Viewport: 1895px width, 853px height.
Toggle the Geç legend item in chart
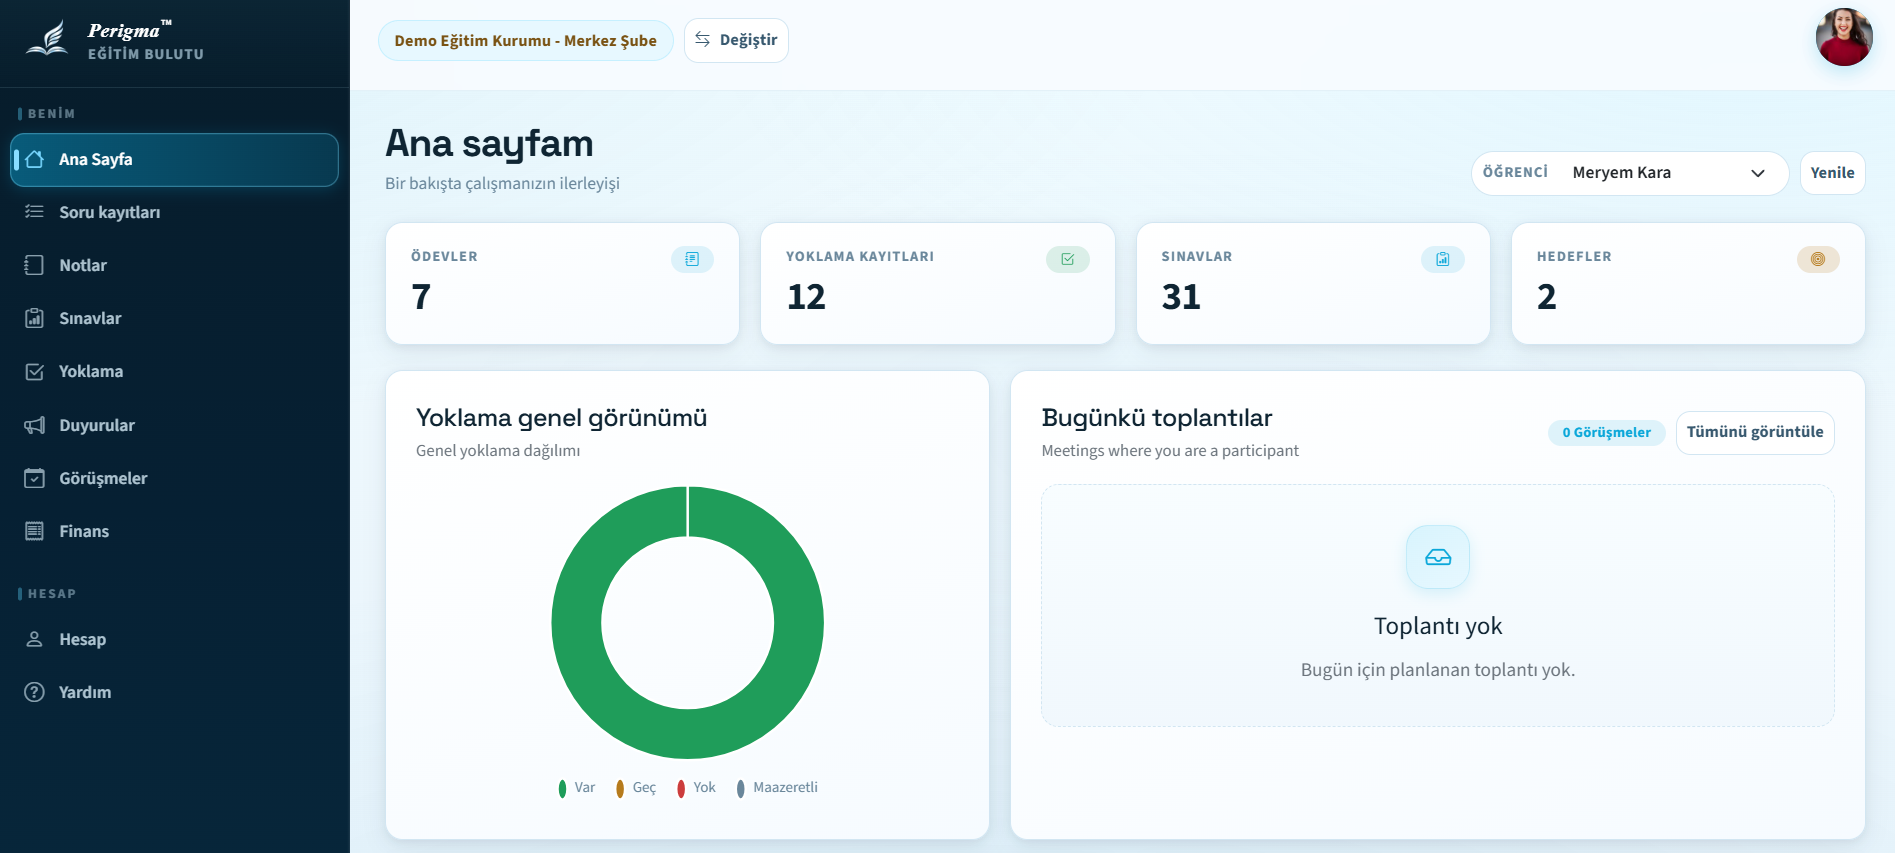(x=636, y=788)
